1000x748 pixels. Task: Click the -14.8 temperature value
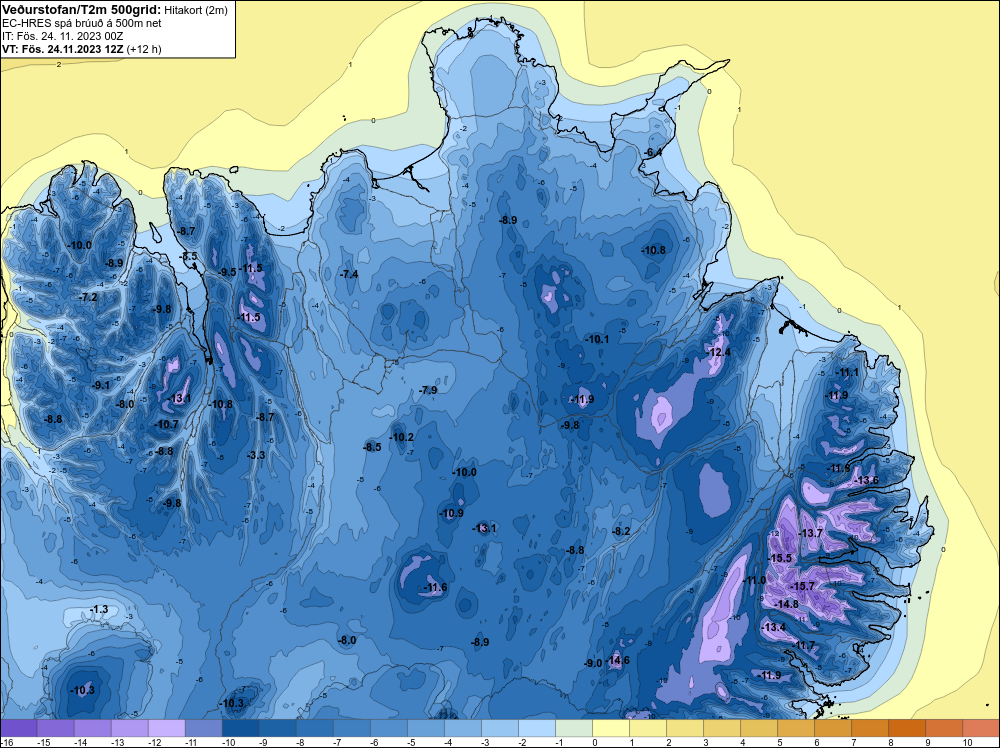click(786, 604)
